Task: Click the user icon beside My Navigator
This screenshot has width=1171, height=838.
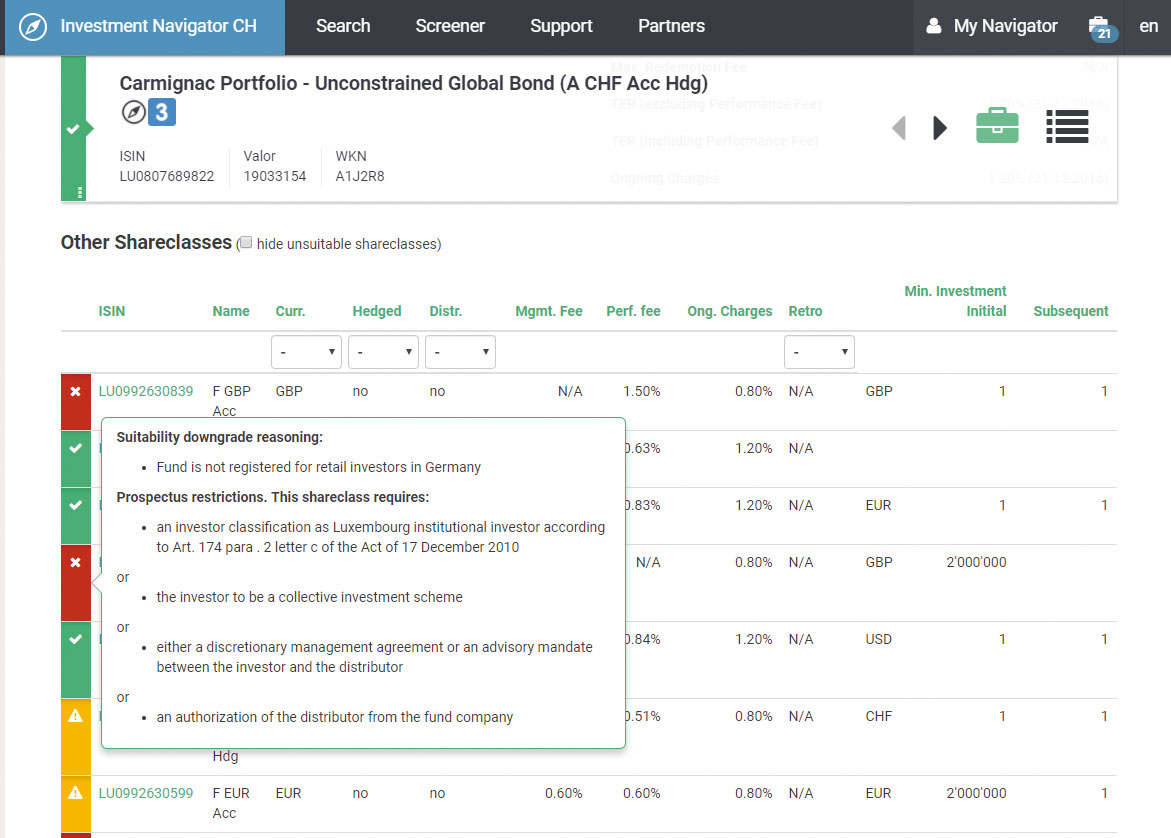Action: point(934,26)
